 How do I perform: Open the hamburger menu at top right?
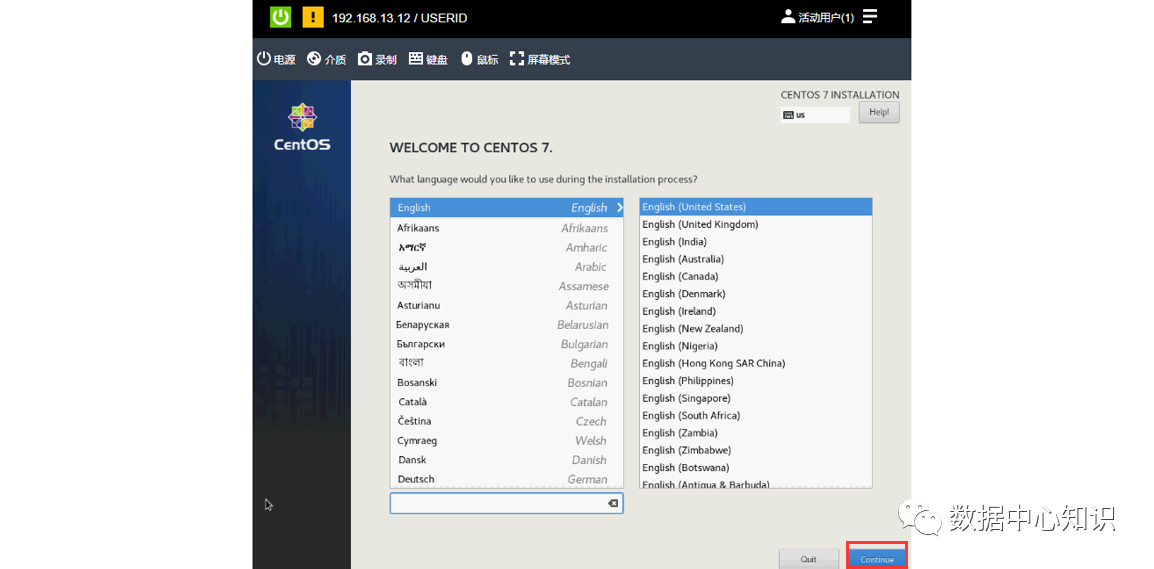click(870, 16)
